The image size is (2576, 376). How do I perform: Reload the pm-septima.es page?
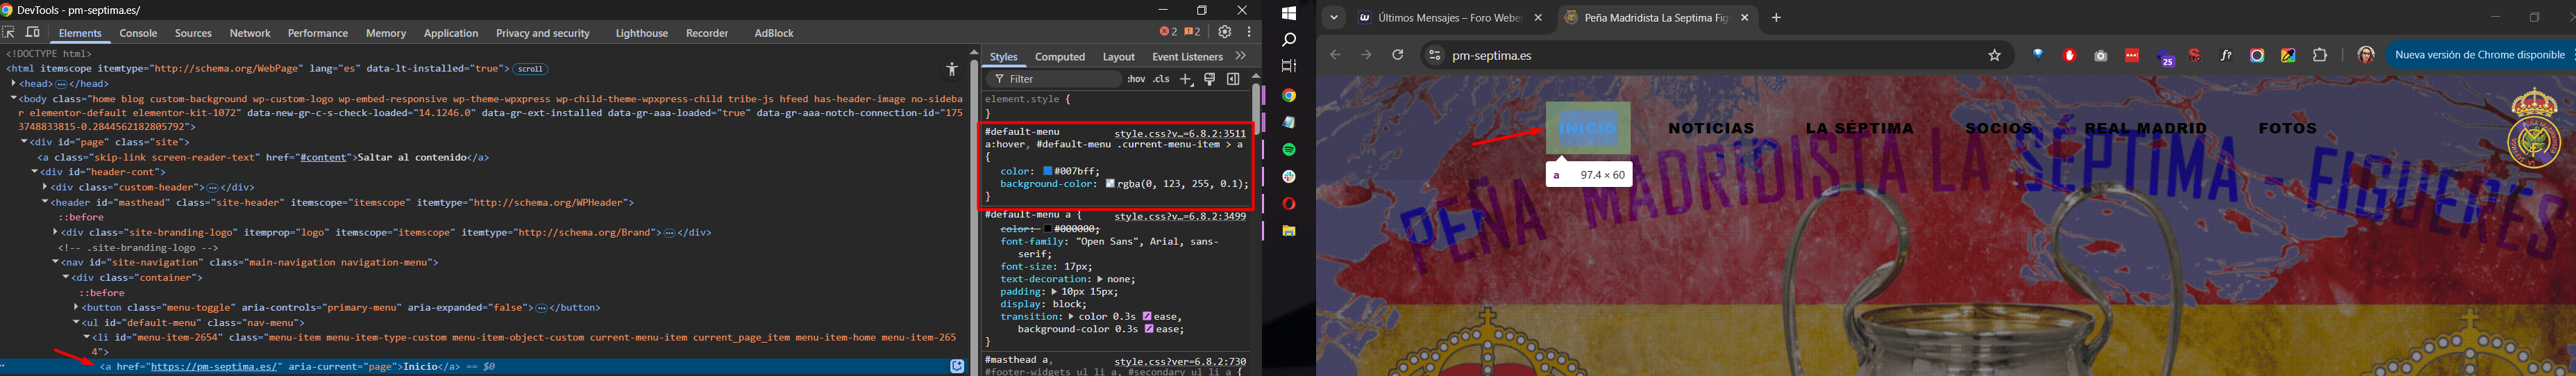tap(1398, 56)
